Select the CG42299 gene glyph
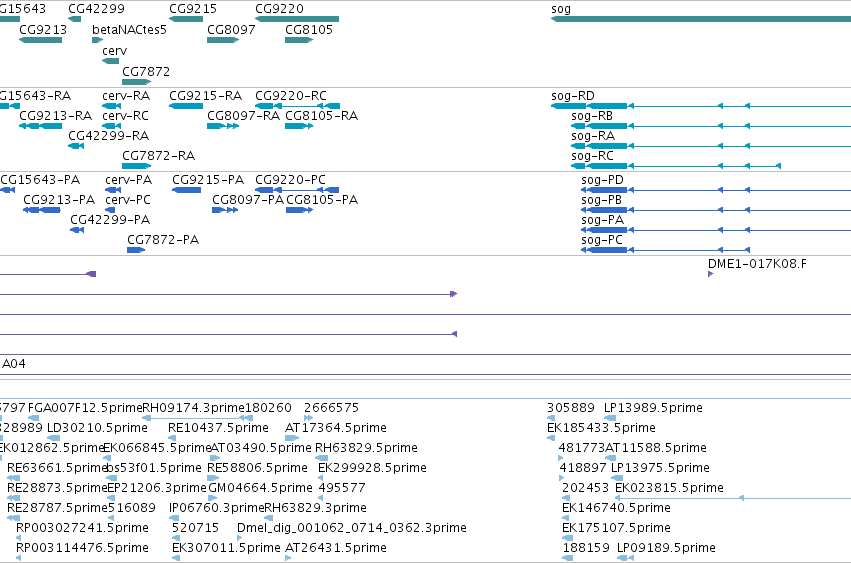This screenshot has width=851, height=563. 74,19
